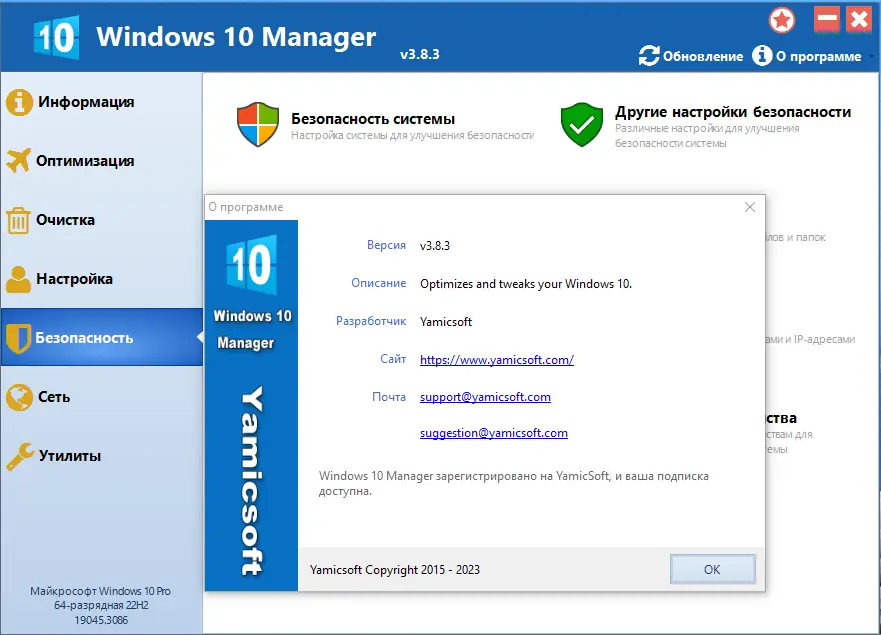Click the Information sidebar icon
Image resolution: width=881 pixels, height=635 pixels.
coord(19,102)
